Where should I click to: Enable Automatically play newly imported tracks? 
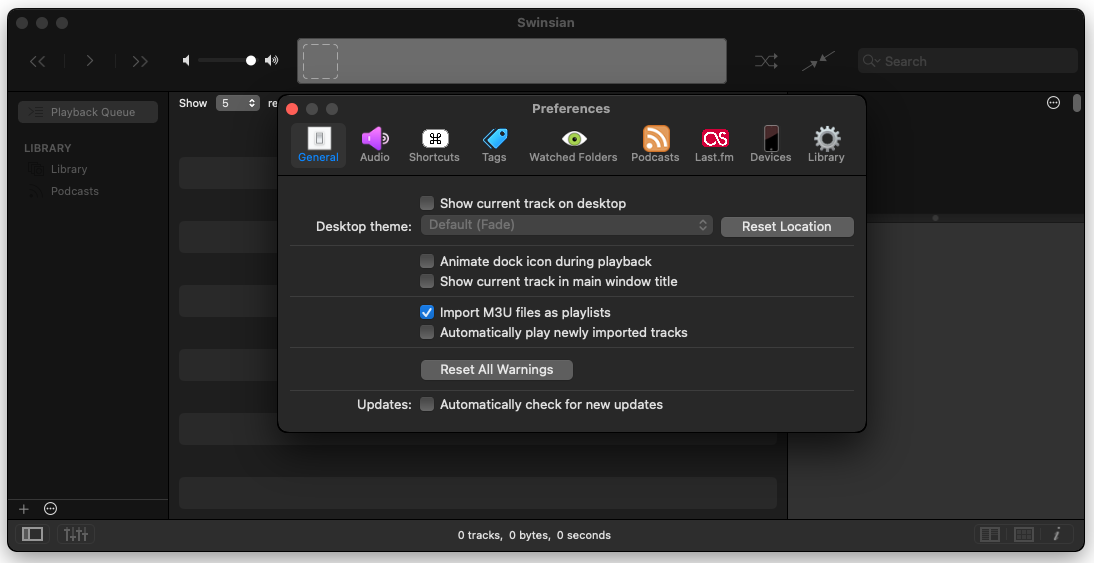tap(427, 332)
